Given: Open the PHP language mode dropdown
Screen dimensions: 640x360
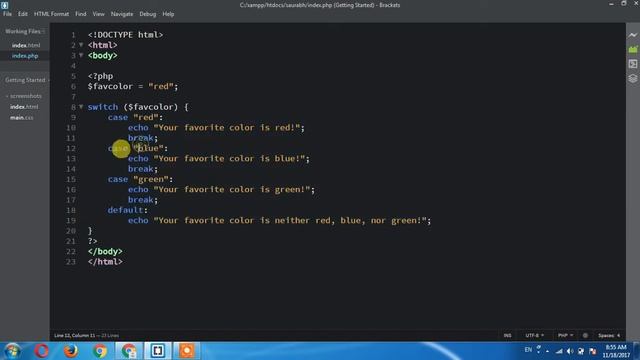Looking at the screenshot, I should [565, 336].
